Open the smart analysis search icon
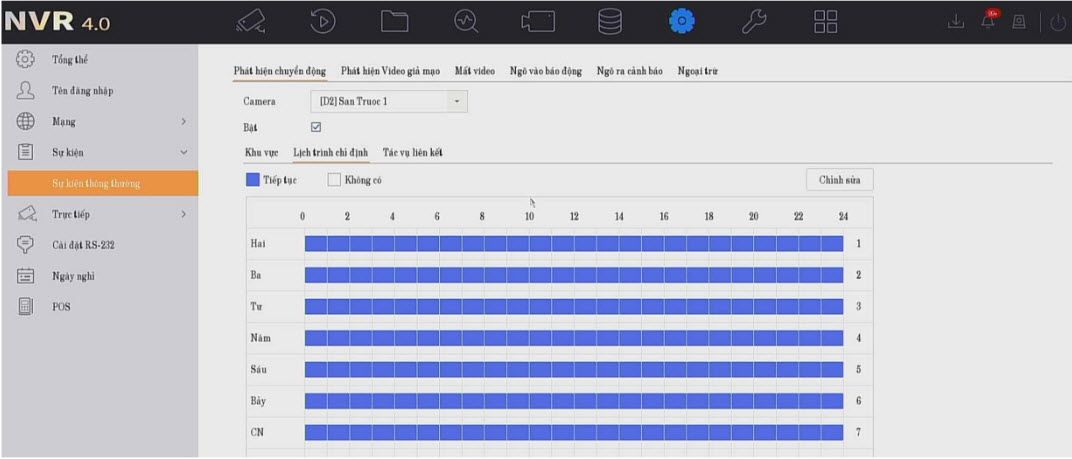Viewport: 1072px width, 459px height. 466,22
